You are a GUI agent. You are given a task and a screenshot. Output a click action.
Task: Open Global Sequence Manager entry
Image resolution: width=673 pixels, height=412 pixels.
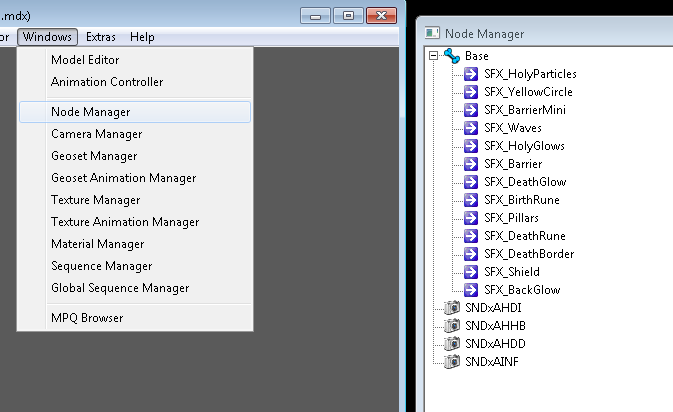pyautogui.click(x=135, y=288)
